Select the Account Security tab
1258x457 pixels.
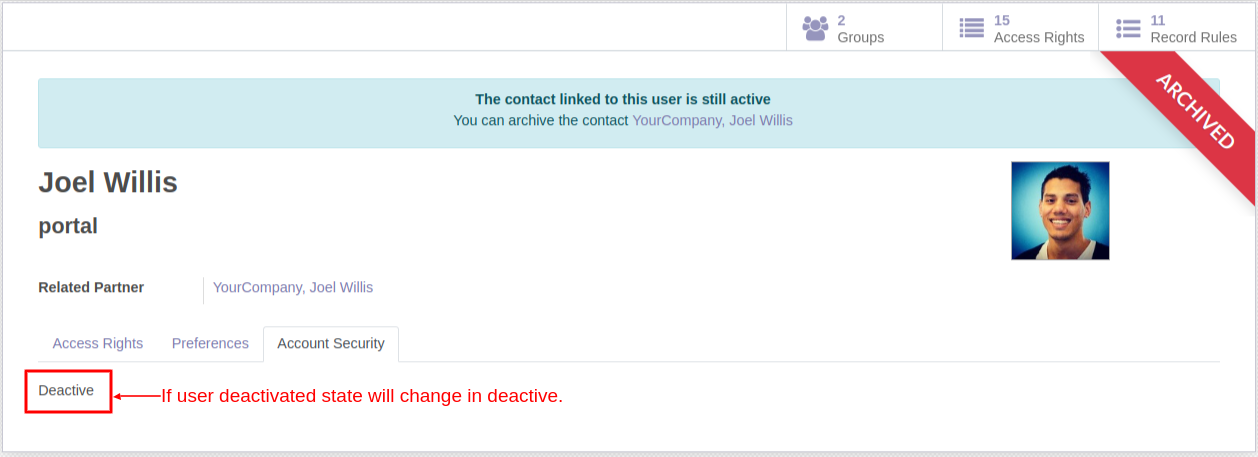click(331, 343)
